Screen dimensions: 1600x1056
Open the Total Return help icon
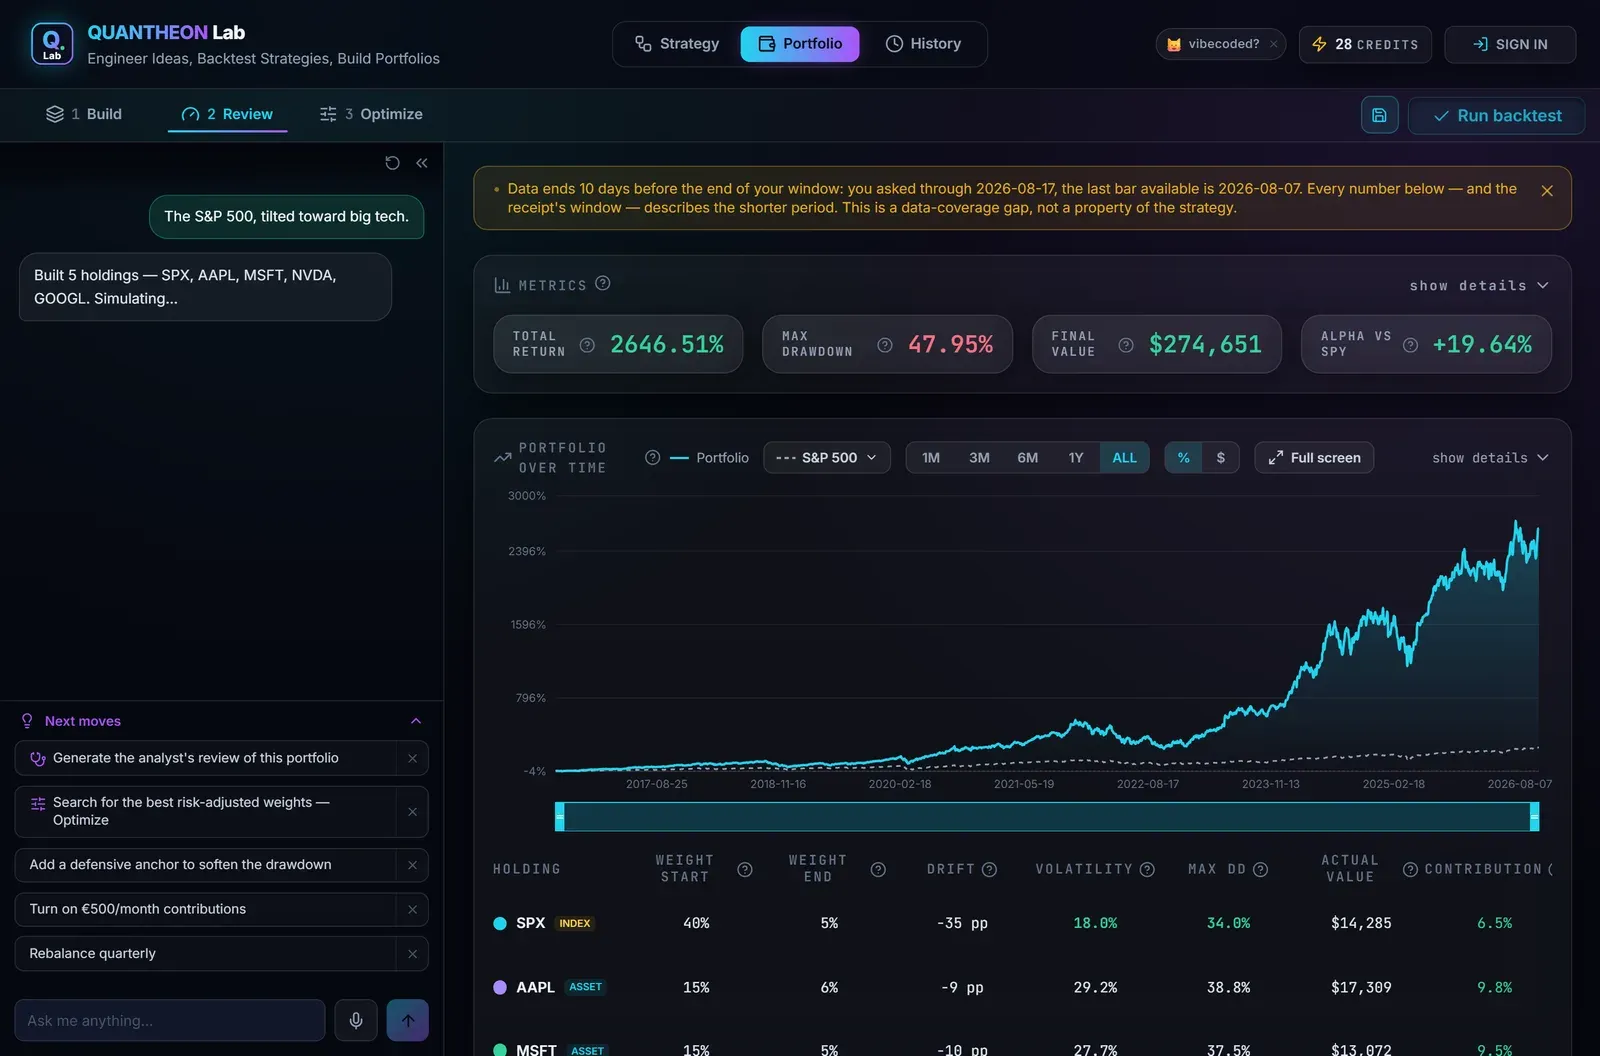587,345
